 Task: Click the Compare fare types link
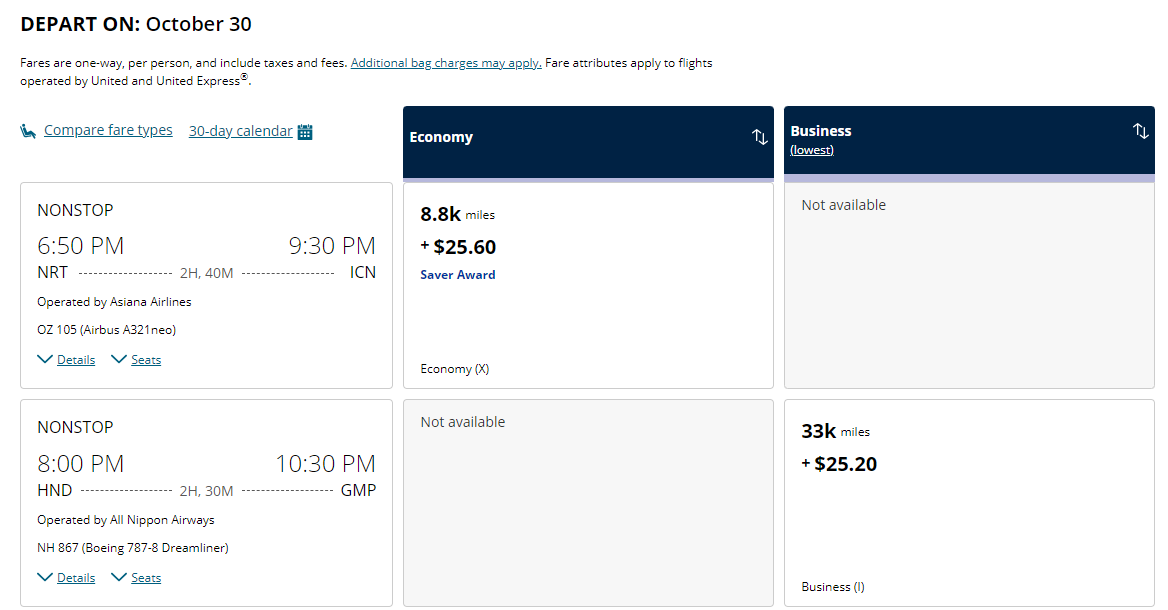click(108, 129)
